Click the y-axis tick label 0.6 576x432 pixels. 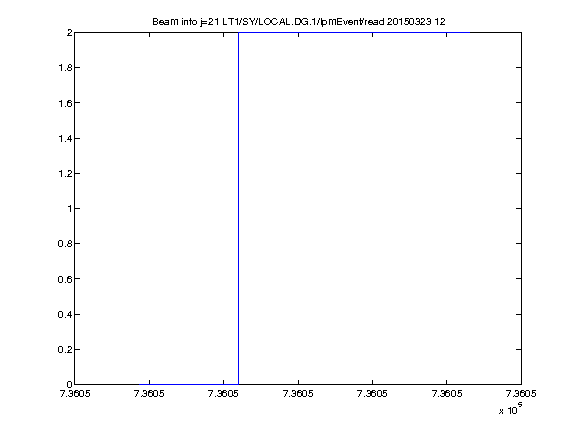tap(65, 279)
